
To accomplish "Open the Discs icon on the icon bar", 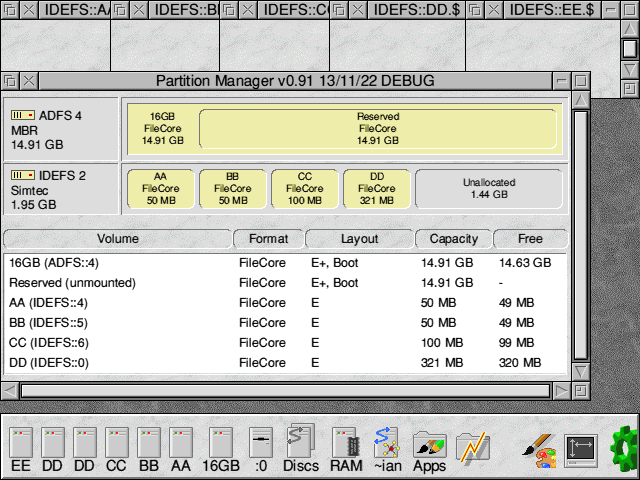I will coord(300,449).
